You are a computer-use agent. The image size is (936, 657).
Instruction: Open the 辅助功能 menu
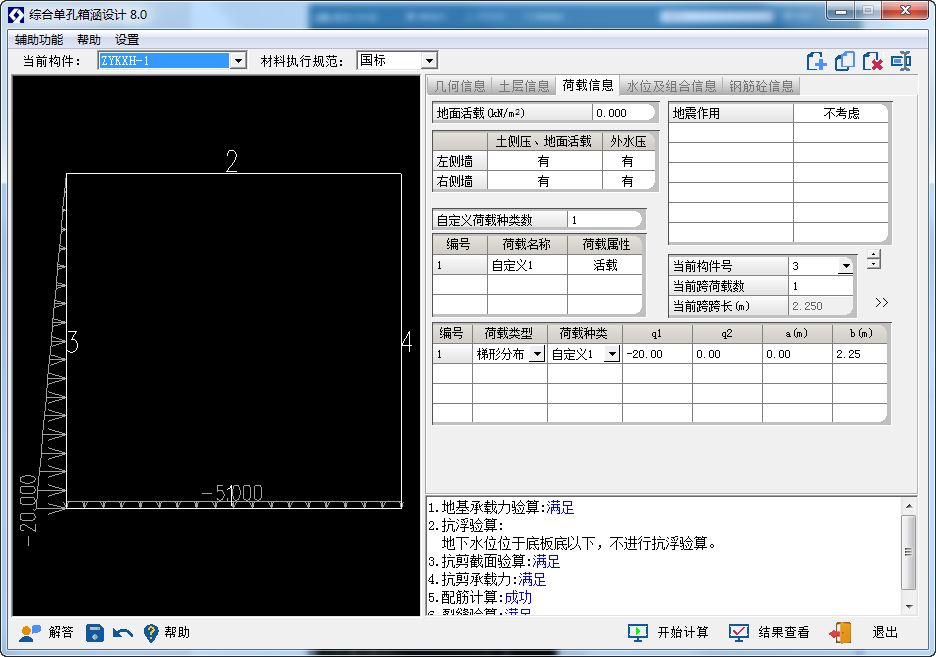pyautogui.click(x=39, y=40)
